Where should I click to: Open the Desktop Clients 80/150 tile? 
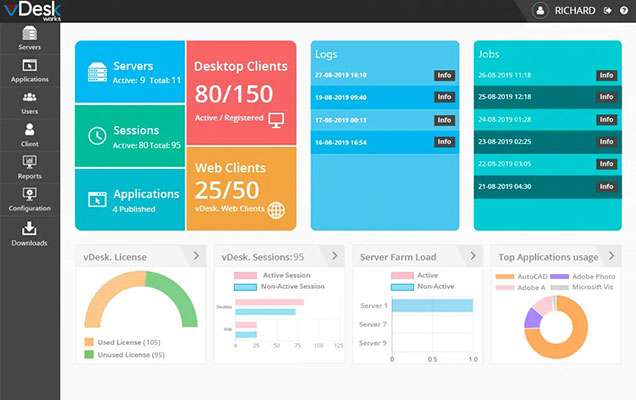coord(240,92)
